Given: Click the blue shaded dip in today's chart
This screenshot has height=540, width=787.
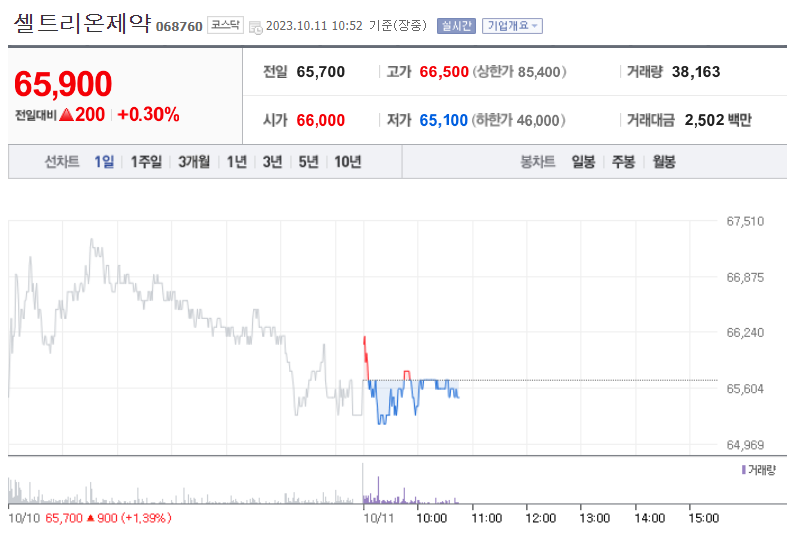Looking at the screenshot, I should (382, 401).
